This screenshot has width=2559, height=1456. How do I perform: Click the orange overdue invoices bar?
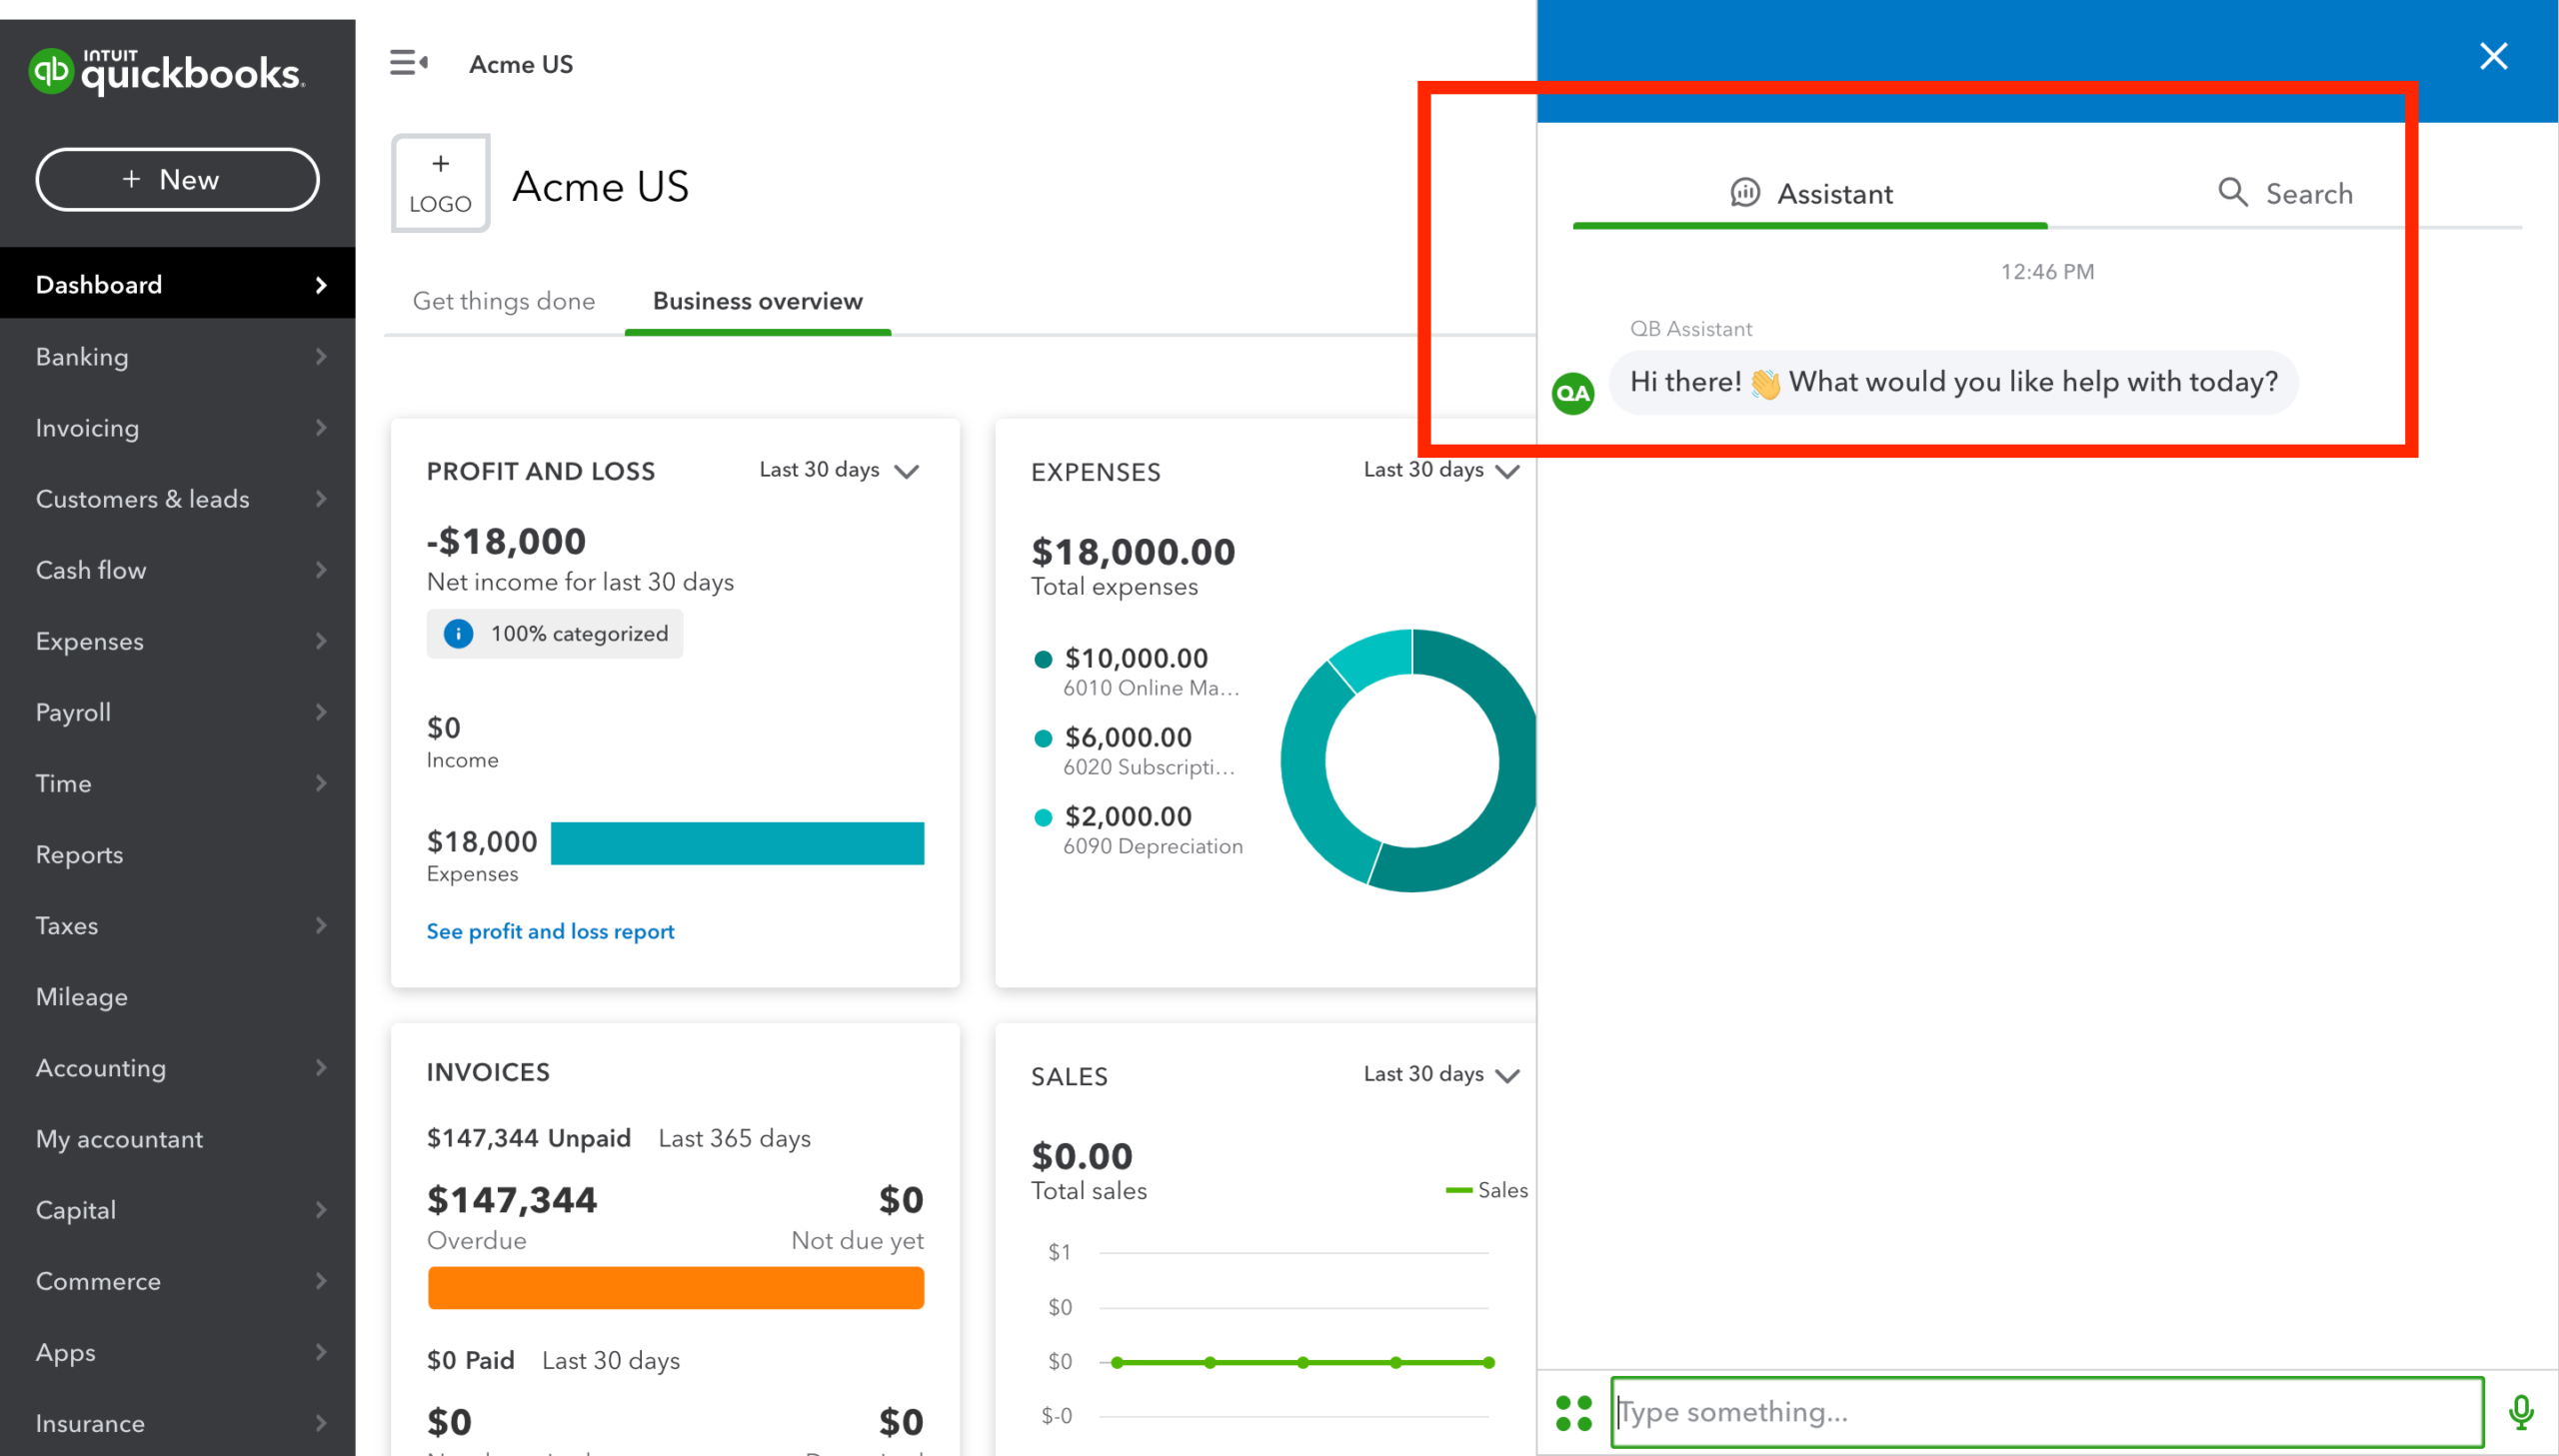[x=675, y=1287]
